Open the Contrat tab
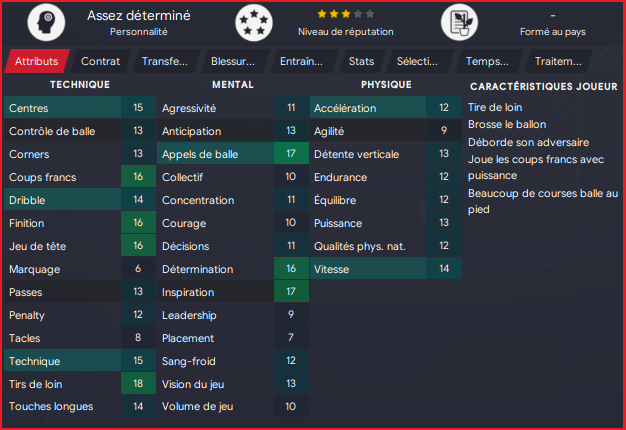The image size is (626, 430). coord(100,61)
